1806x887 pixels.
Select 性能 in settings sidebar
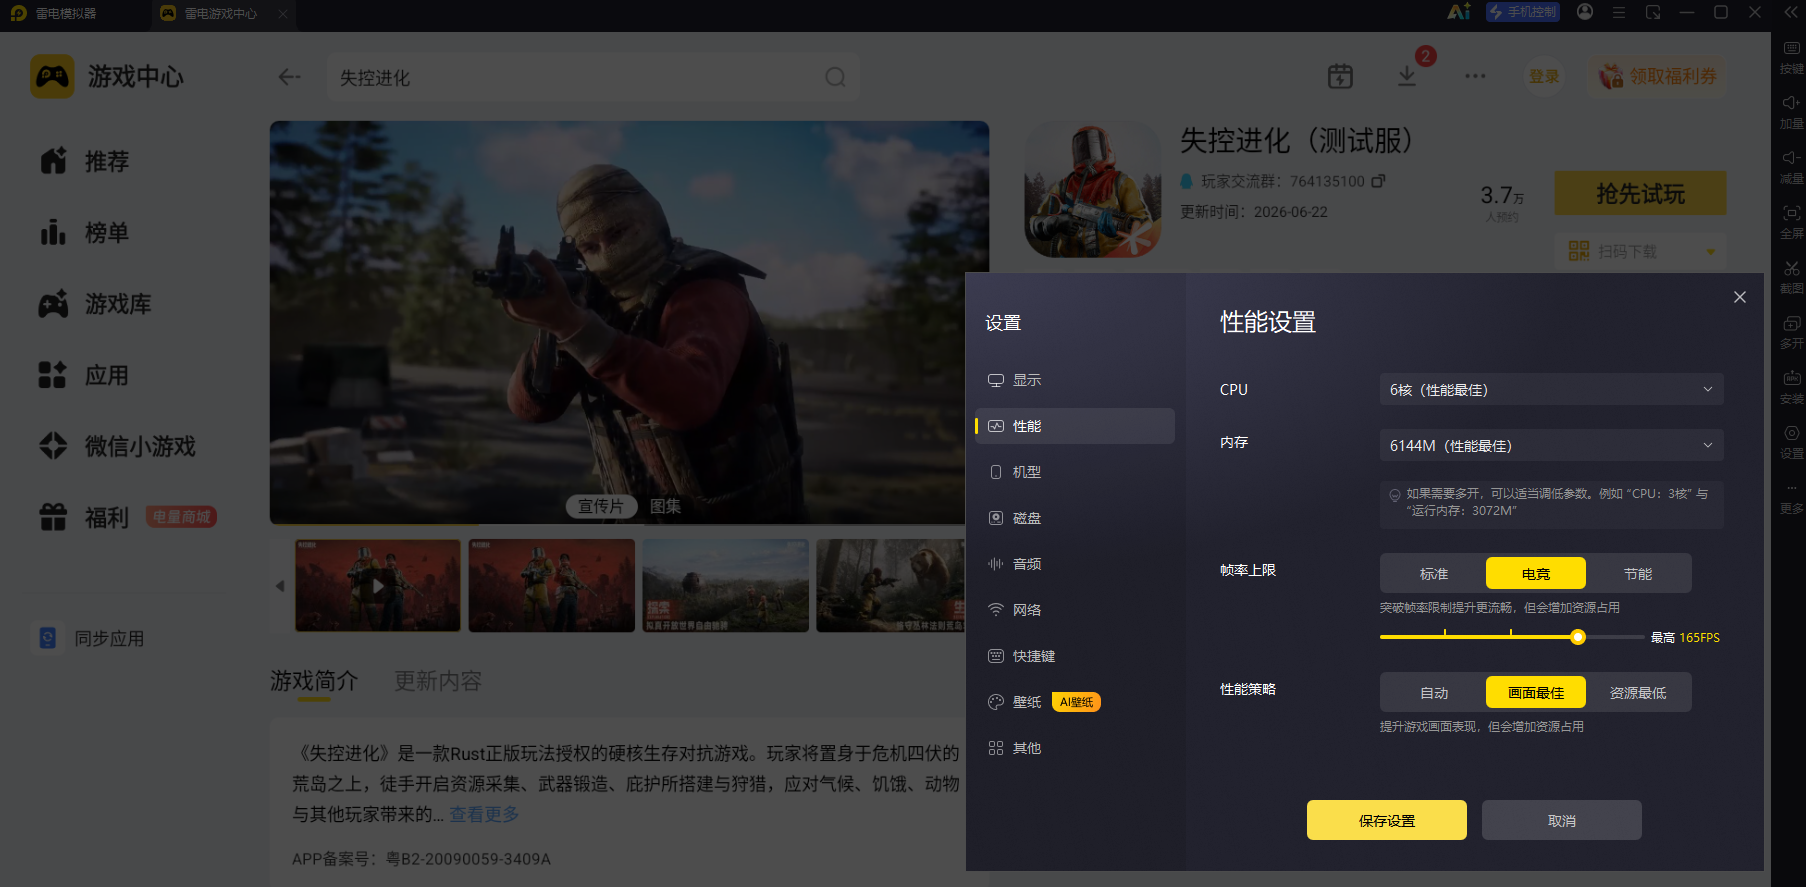(1074, 426)
